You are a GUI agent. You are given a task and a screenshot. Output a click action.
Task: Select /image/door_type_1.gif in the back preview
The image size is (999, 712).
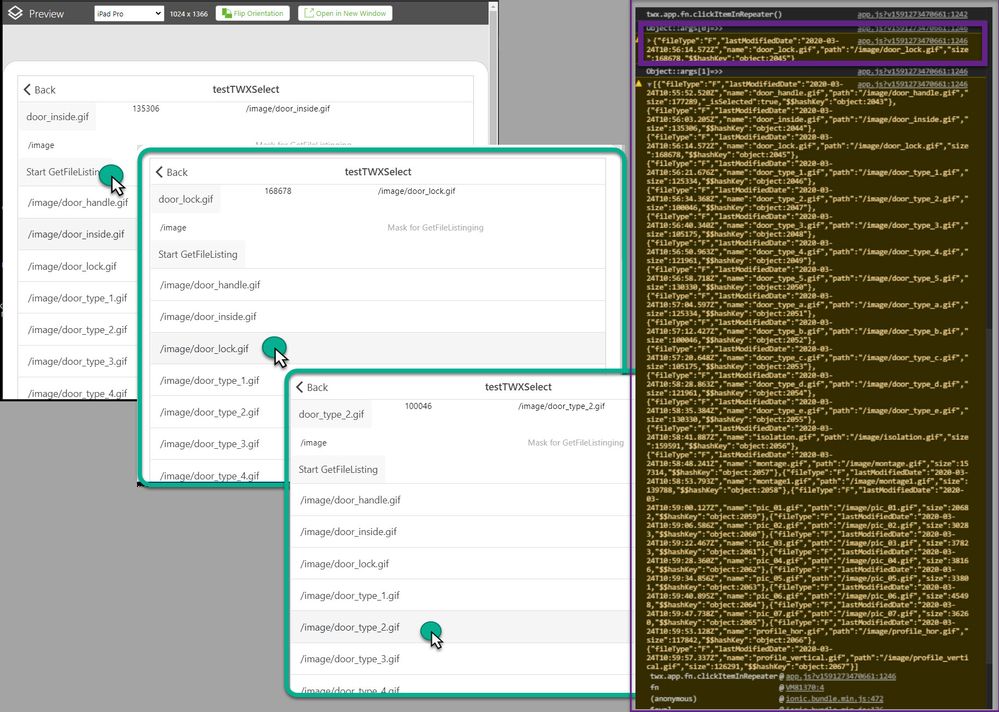pos(77,298)
